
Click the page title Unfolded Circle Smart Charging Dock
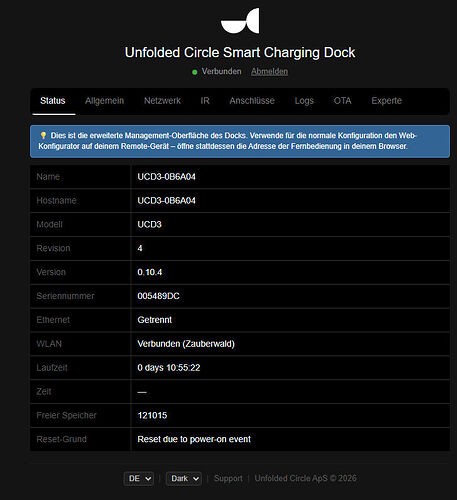[240, 52]
